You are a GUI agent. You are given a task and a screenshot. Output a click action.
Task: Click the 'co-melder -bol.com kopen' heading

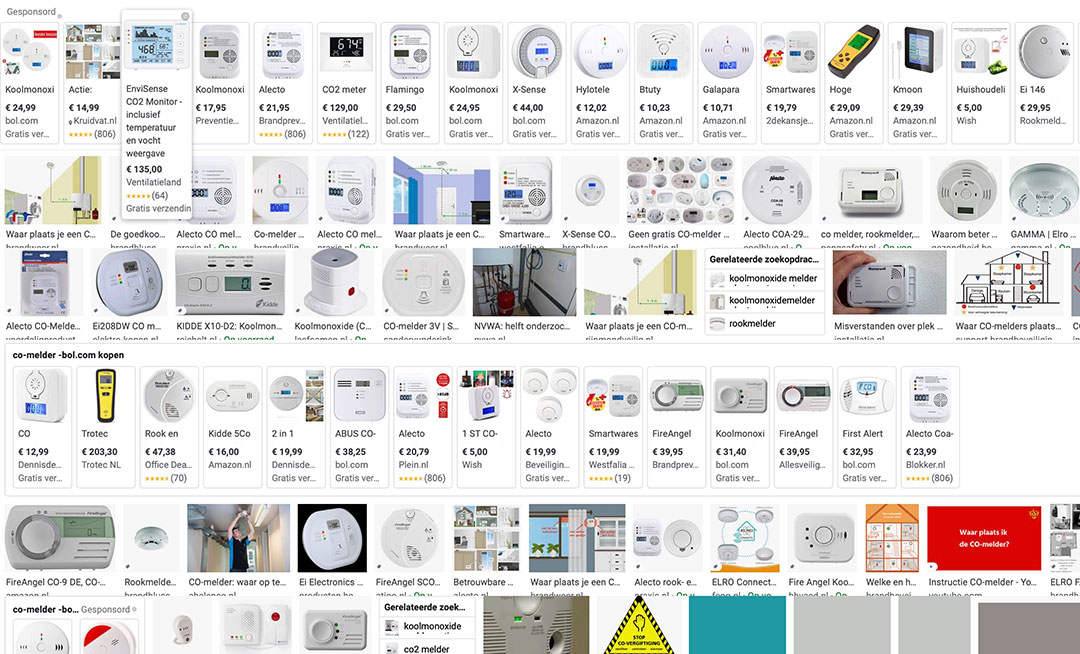pos(68,355)
